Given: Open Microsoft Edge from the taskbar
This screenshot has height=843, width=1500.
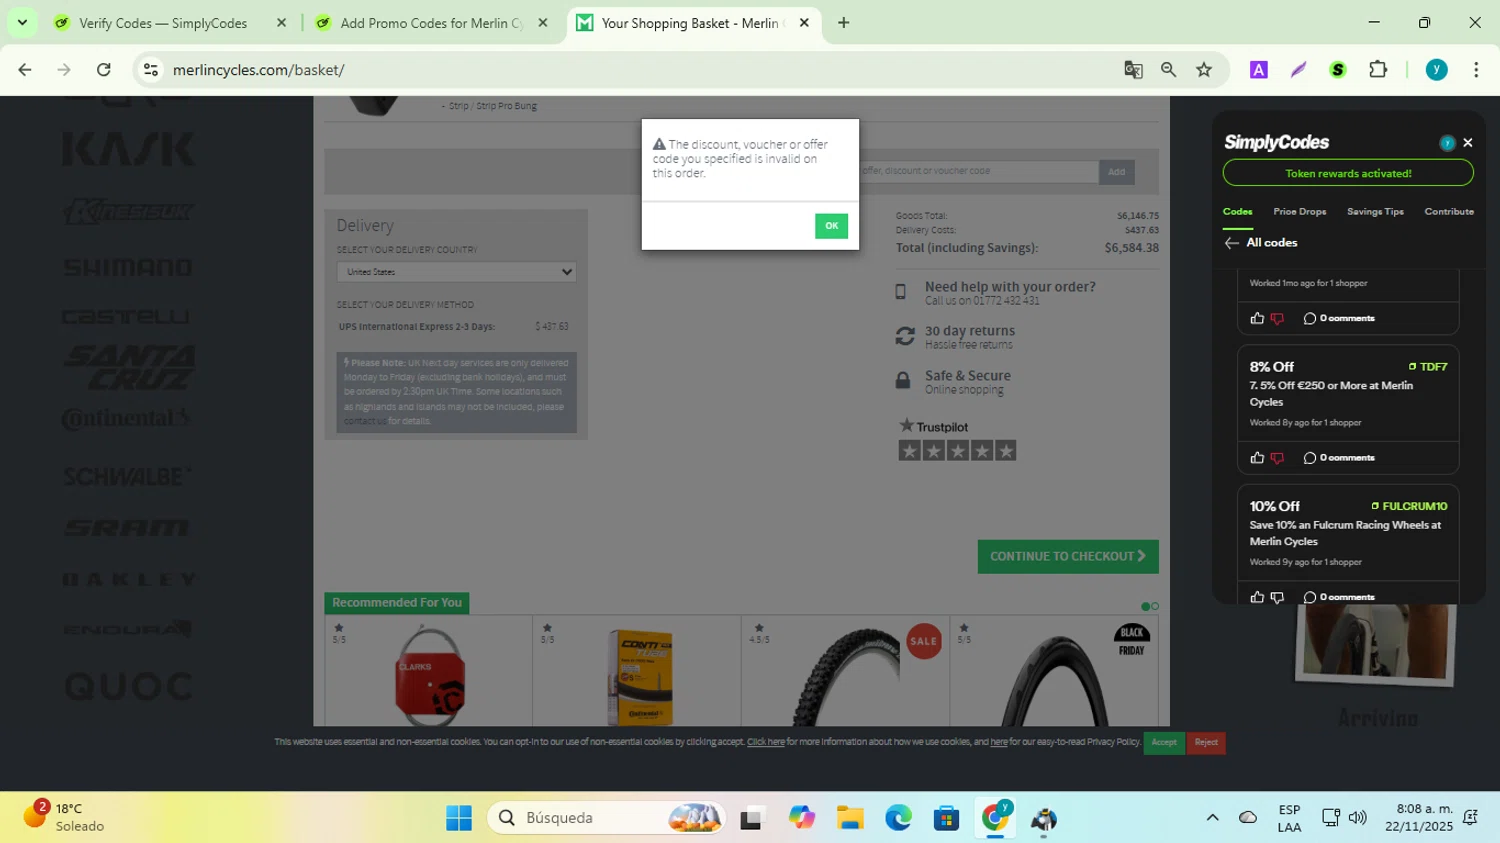Looking at the screenshot, I should pyautogui.click(x=898, y=818).
